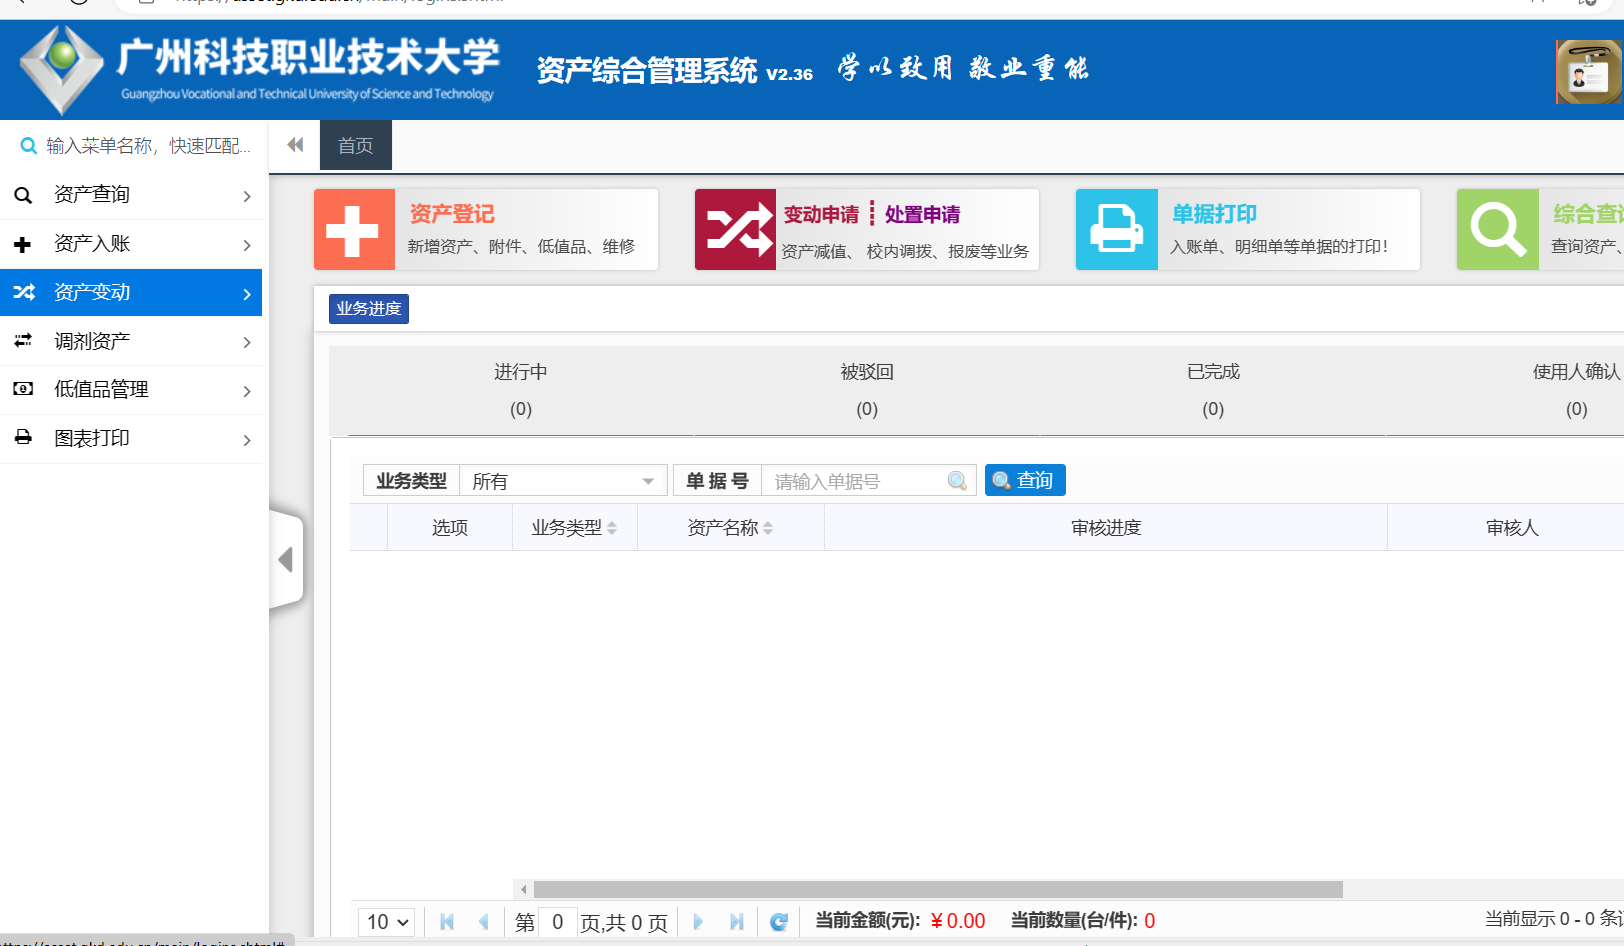Click the horizontal scrollbar under the table
1624x946 pixels.
(x=937, y=890)
